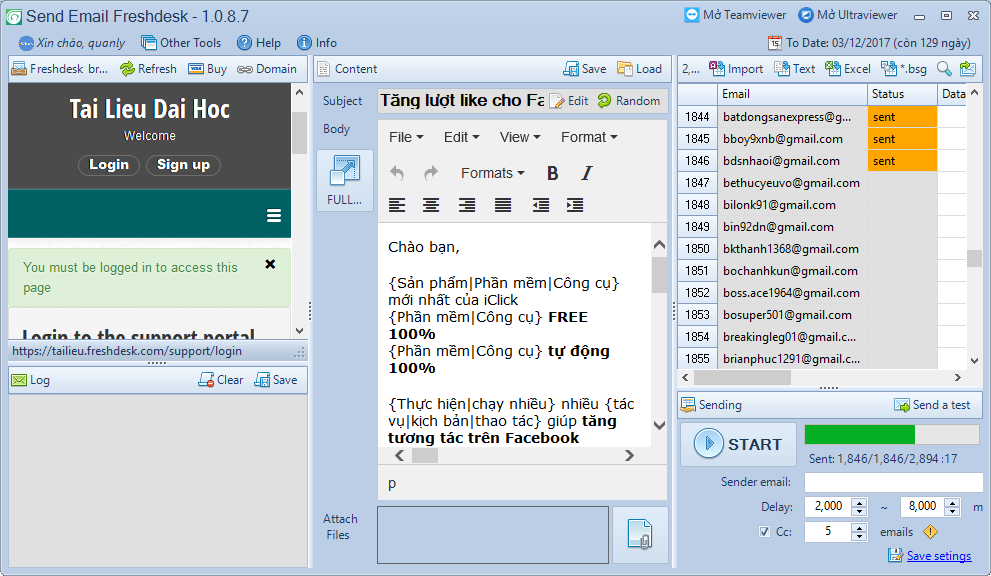Expand the Formats dropdown
Viewport: 991px width, 576px height.
coord(492,173)
